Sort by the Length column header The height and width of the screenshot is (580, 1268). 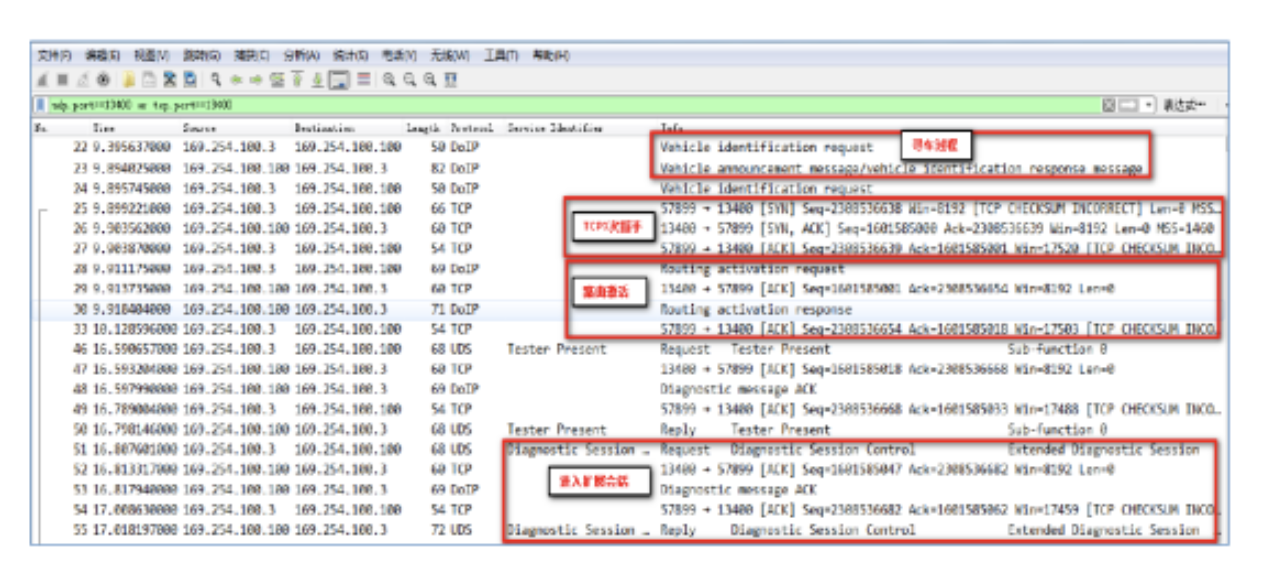424,128
